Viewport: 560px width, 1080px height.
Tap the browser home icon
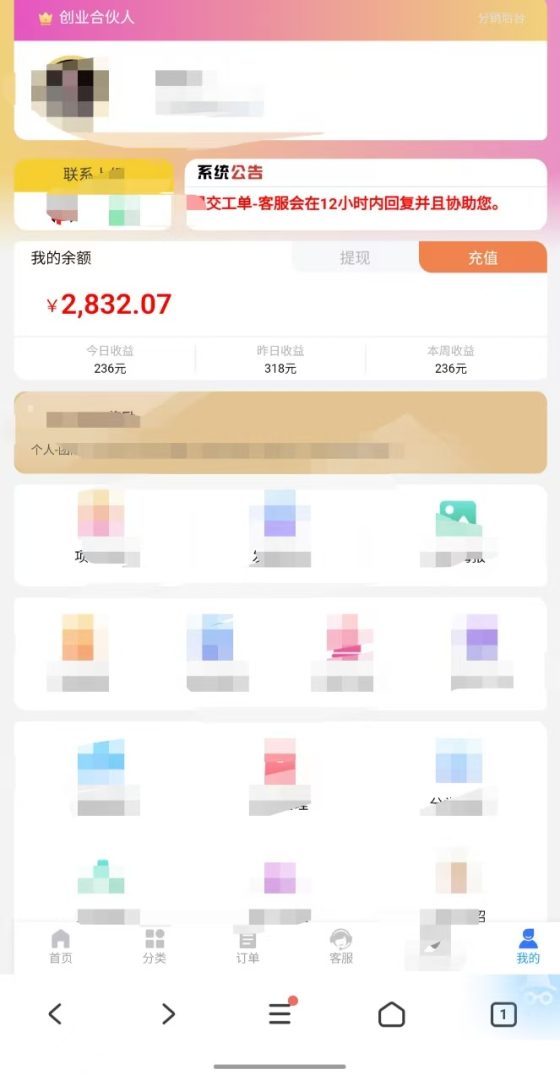click(391, 1014)
